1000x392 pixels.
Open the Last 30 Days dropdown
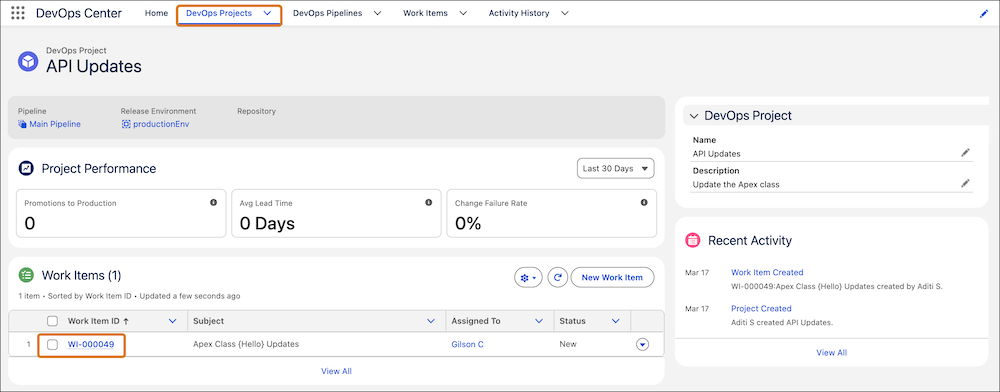tap(615, 169)
